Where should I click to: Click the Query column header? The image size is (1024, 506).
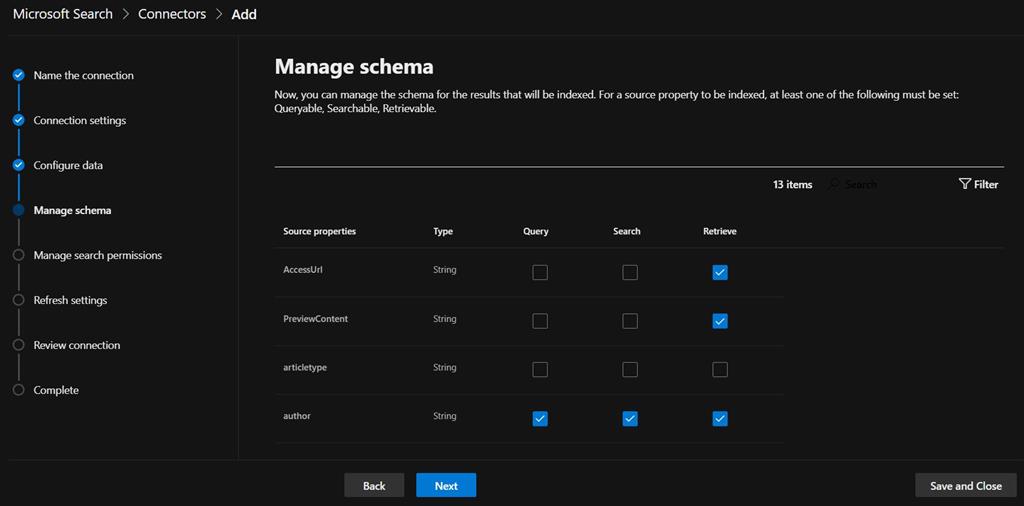536,231
